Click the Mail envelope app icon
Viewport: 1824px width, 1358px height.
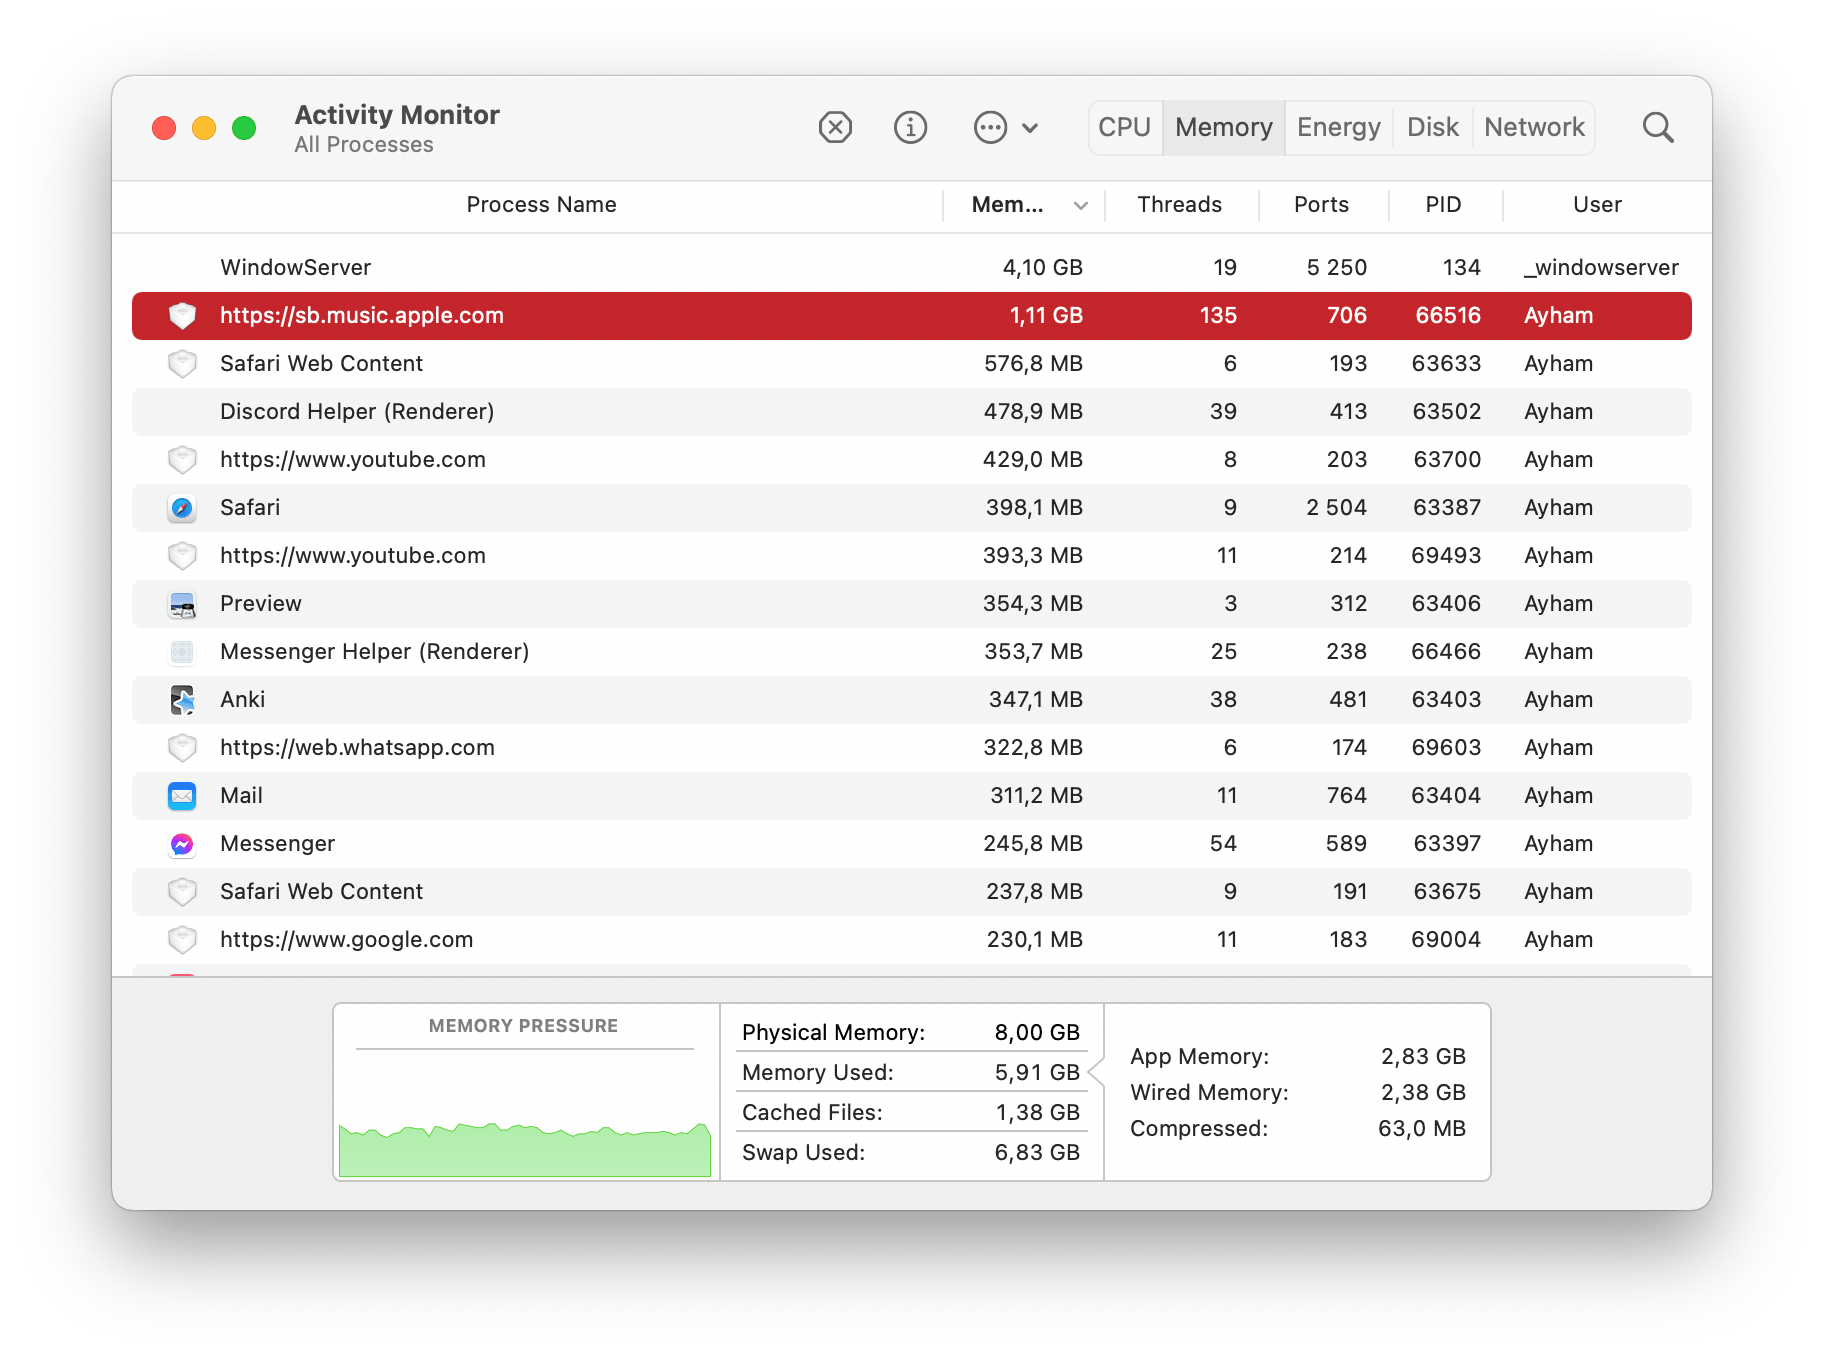(182, 796)
